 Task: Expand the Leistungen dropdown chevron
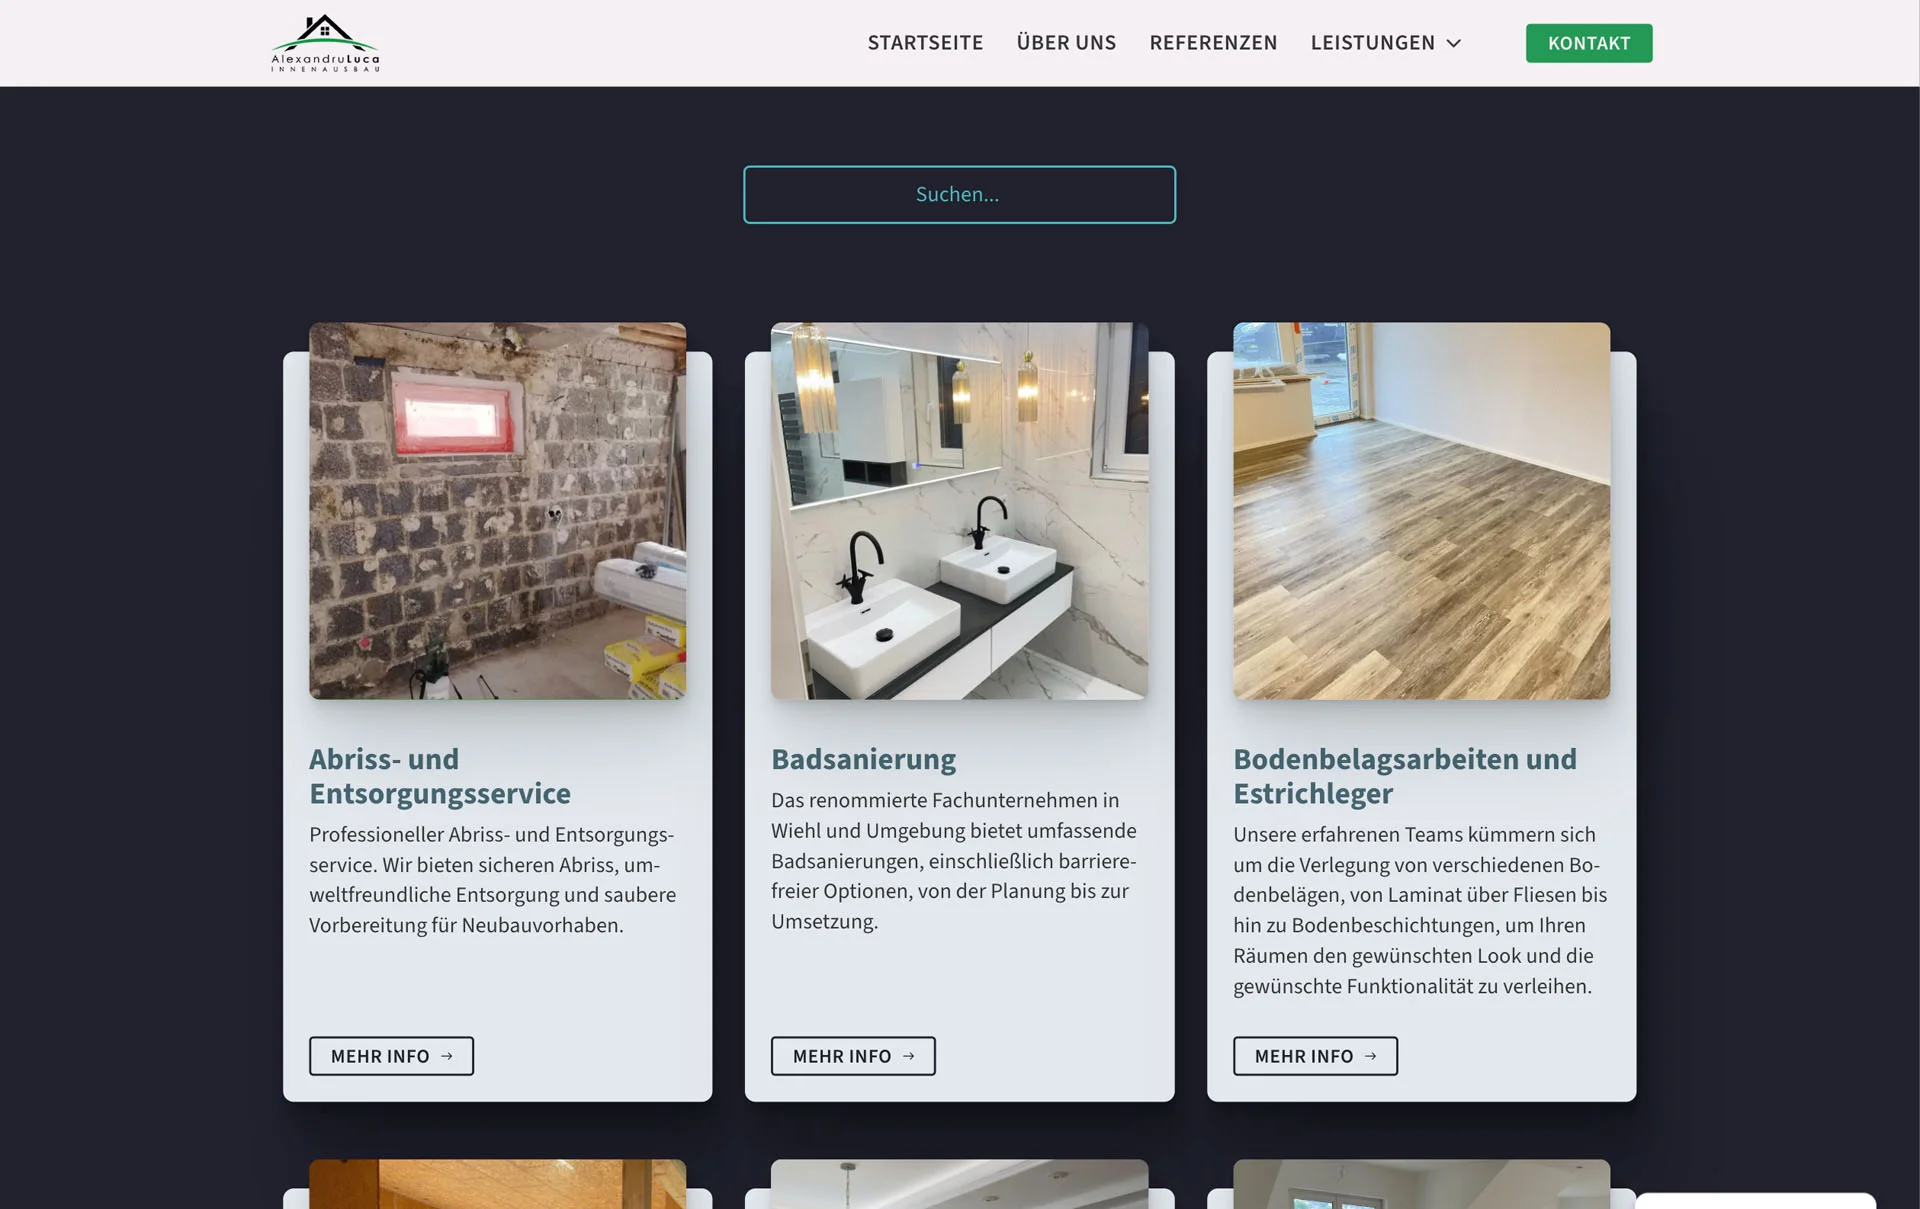click(1454, 43)
